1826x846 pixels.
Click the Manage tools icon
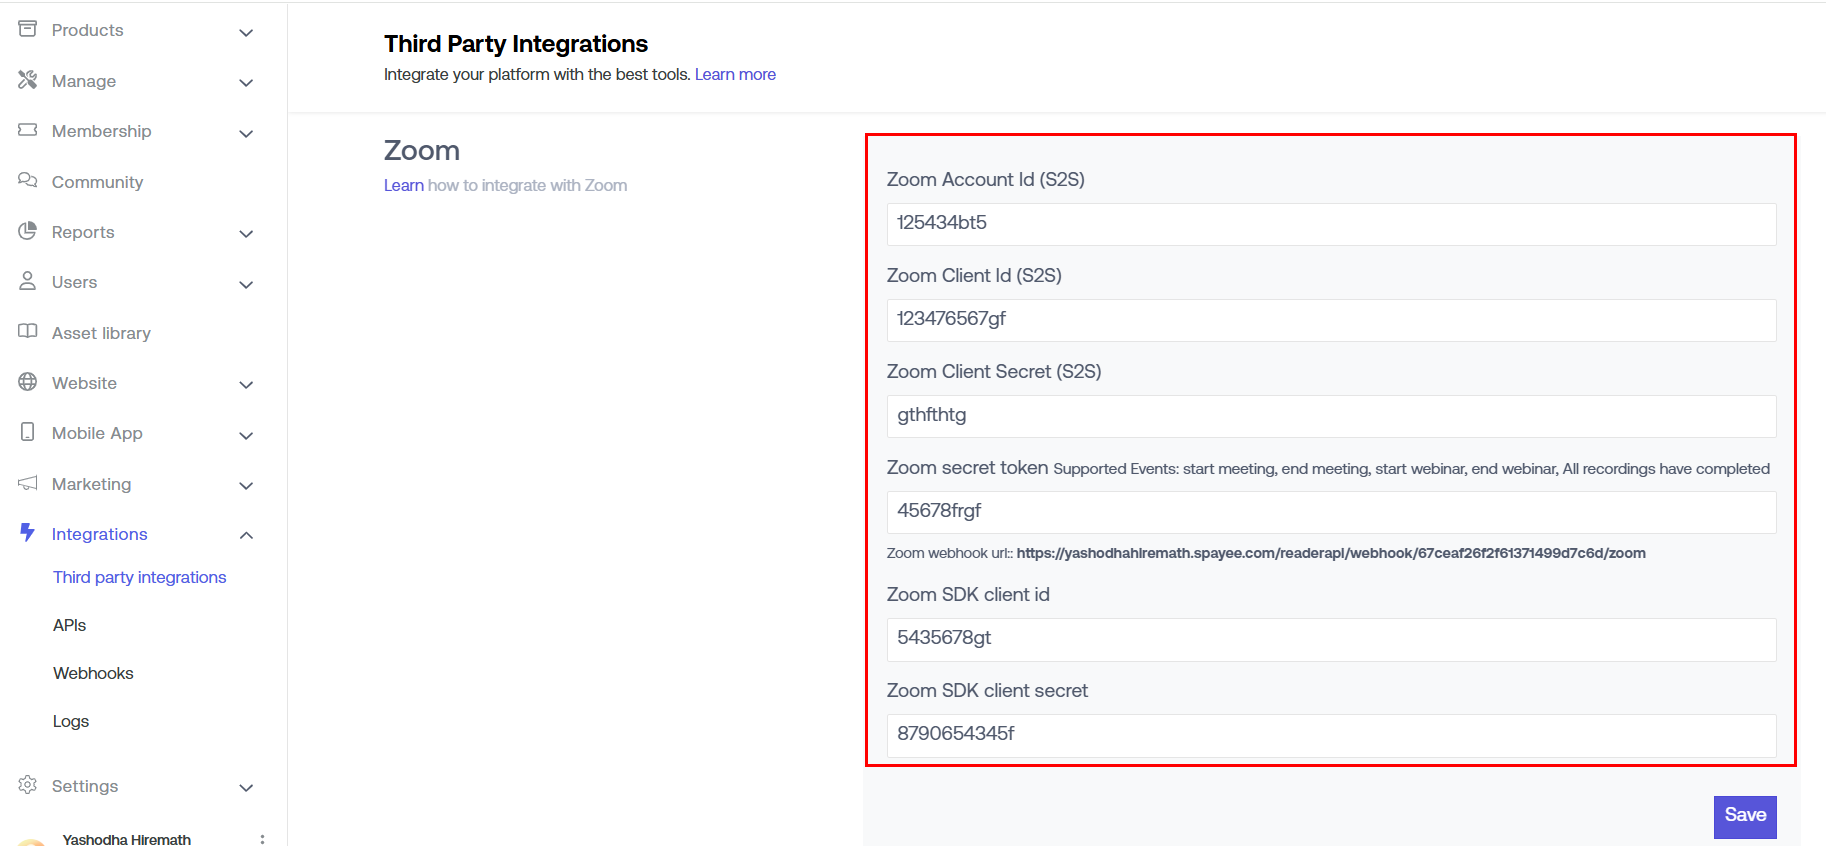click(28, 80)
